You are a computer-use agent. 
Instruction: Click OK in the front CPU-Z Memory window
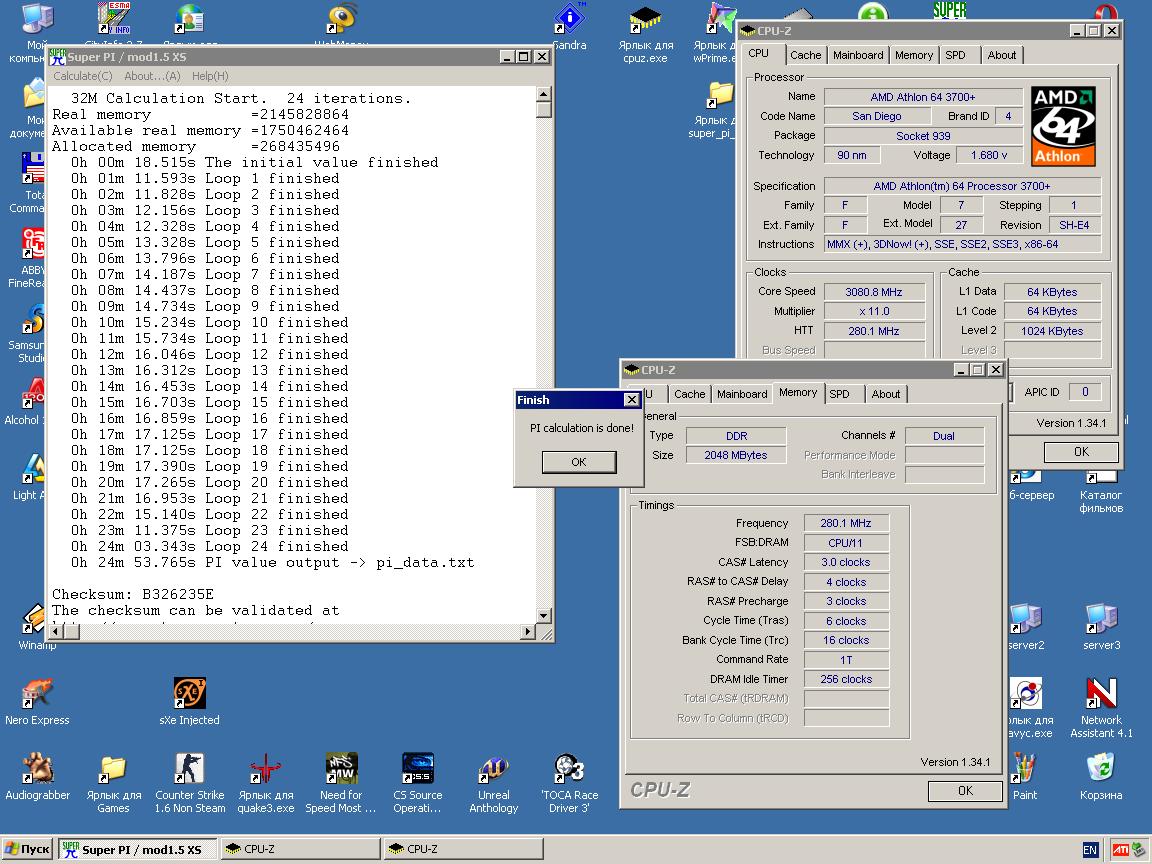(965, 791)
